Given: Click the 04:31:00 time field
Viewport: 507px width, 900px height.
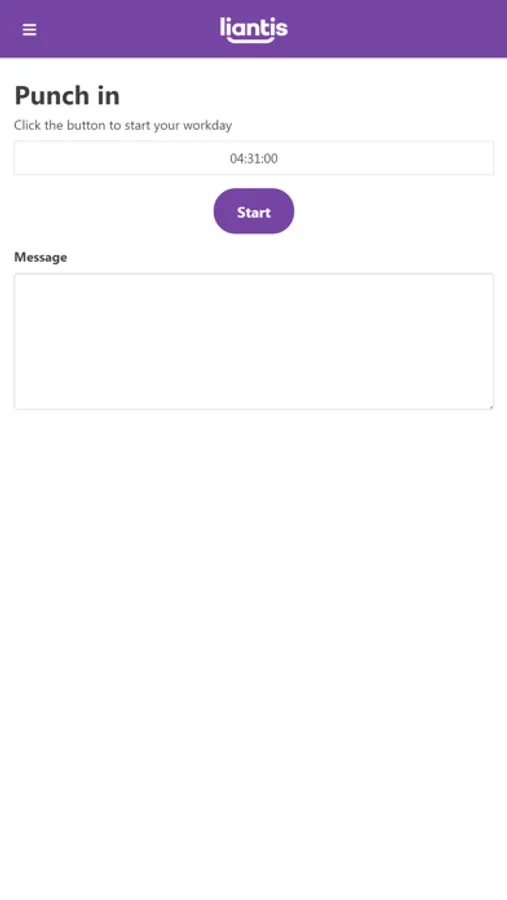Looking at the screenshot, I should tap(254, 158).
